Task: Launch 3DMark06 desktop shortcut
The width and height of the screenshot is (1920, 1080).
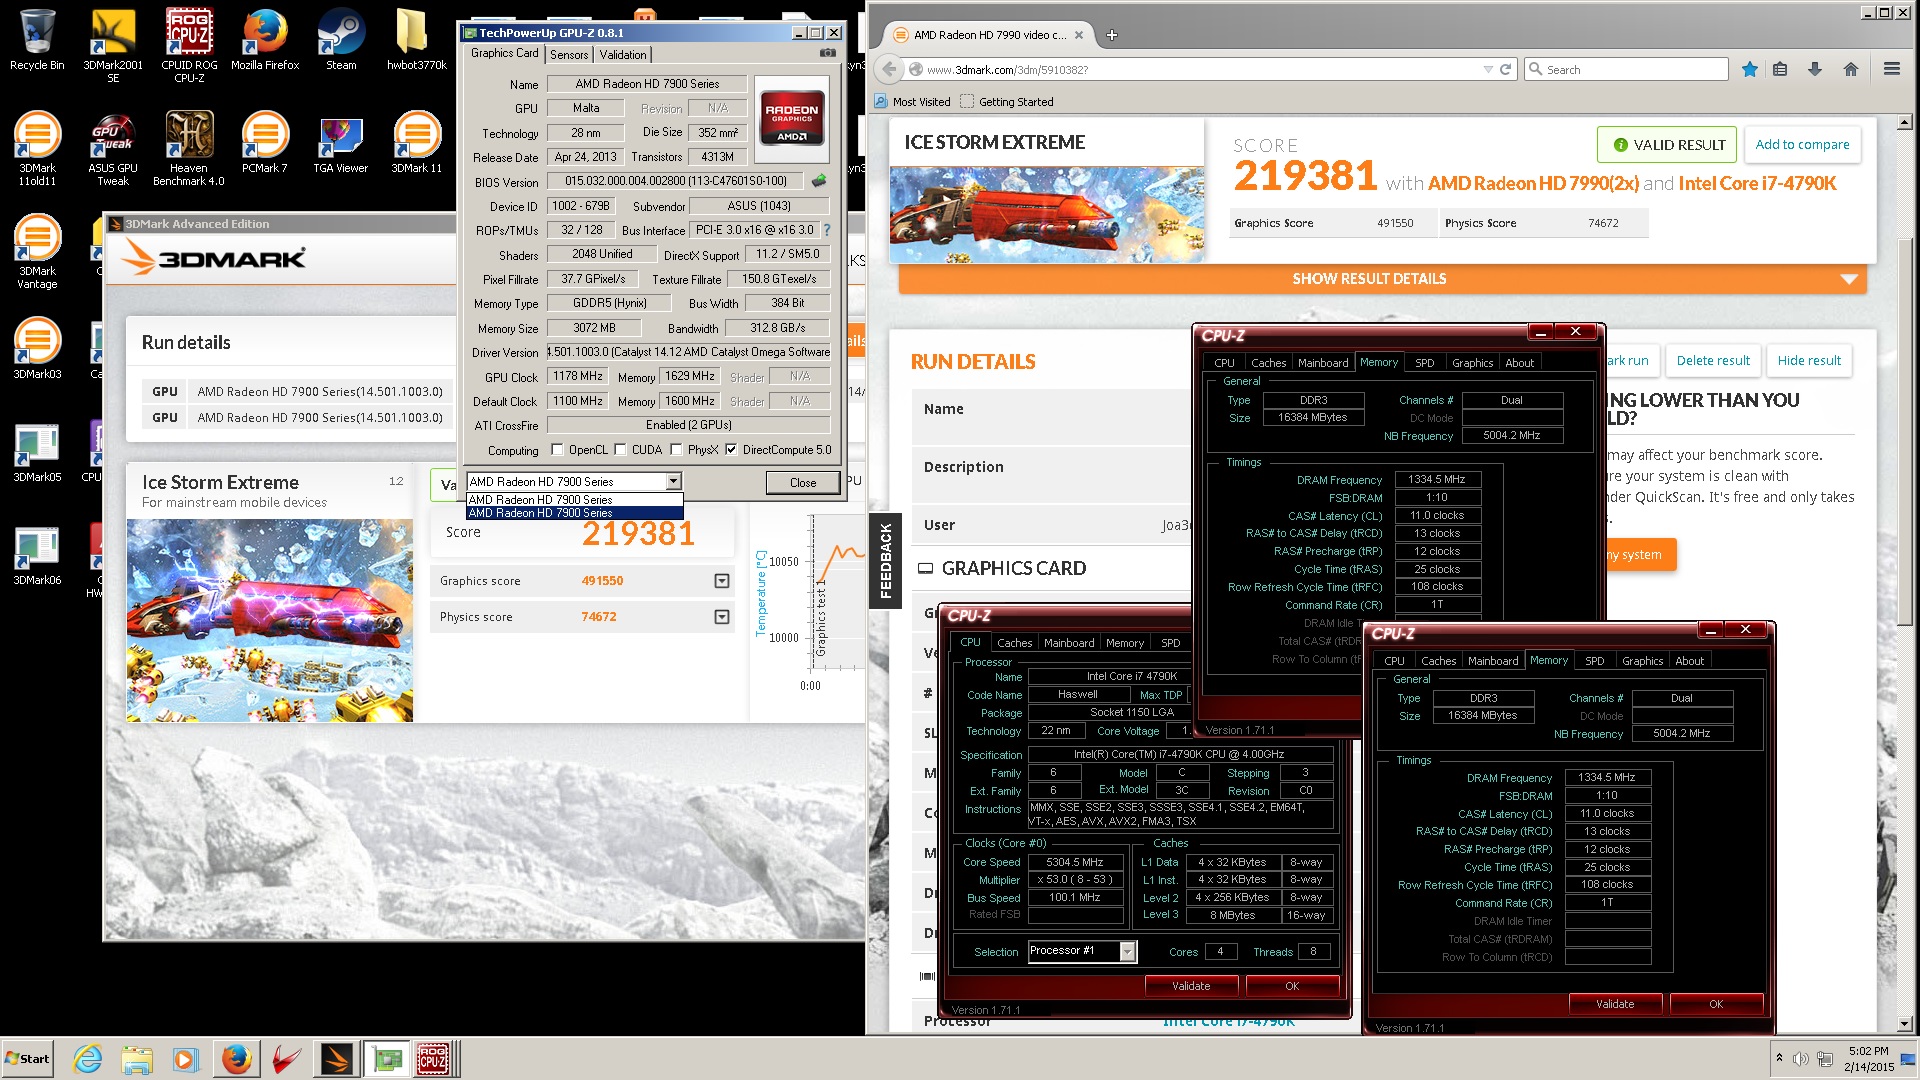Action: 37,555
